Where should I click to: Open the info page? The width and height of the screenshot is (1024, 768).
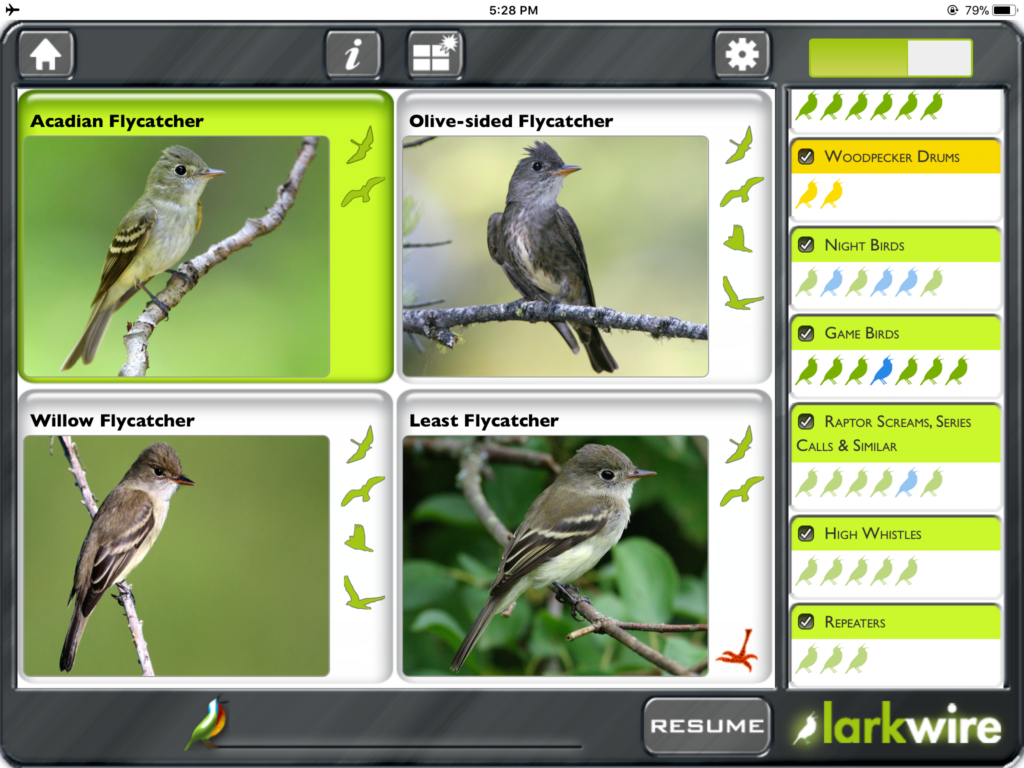point(353,54)
